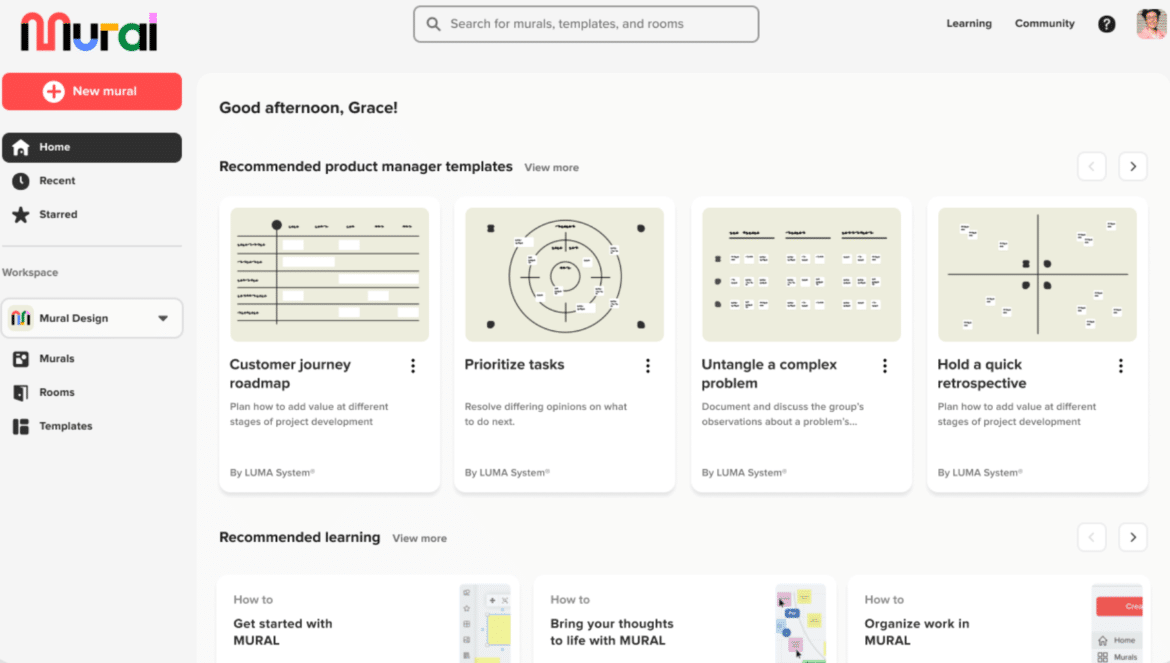Click the Mural logo
Image resolution: width=1170 pixels, height=663 pixels.
click(x=89, y=33)
